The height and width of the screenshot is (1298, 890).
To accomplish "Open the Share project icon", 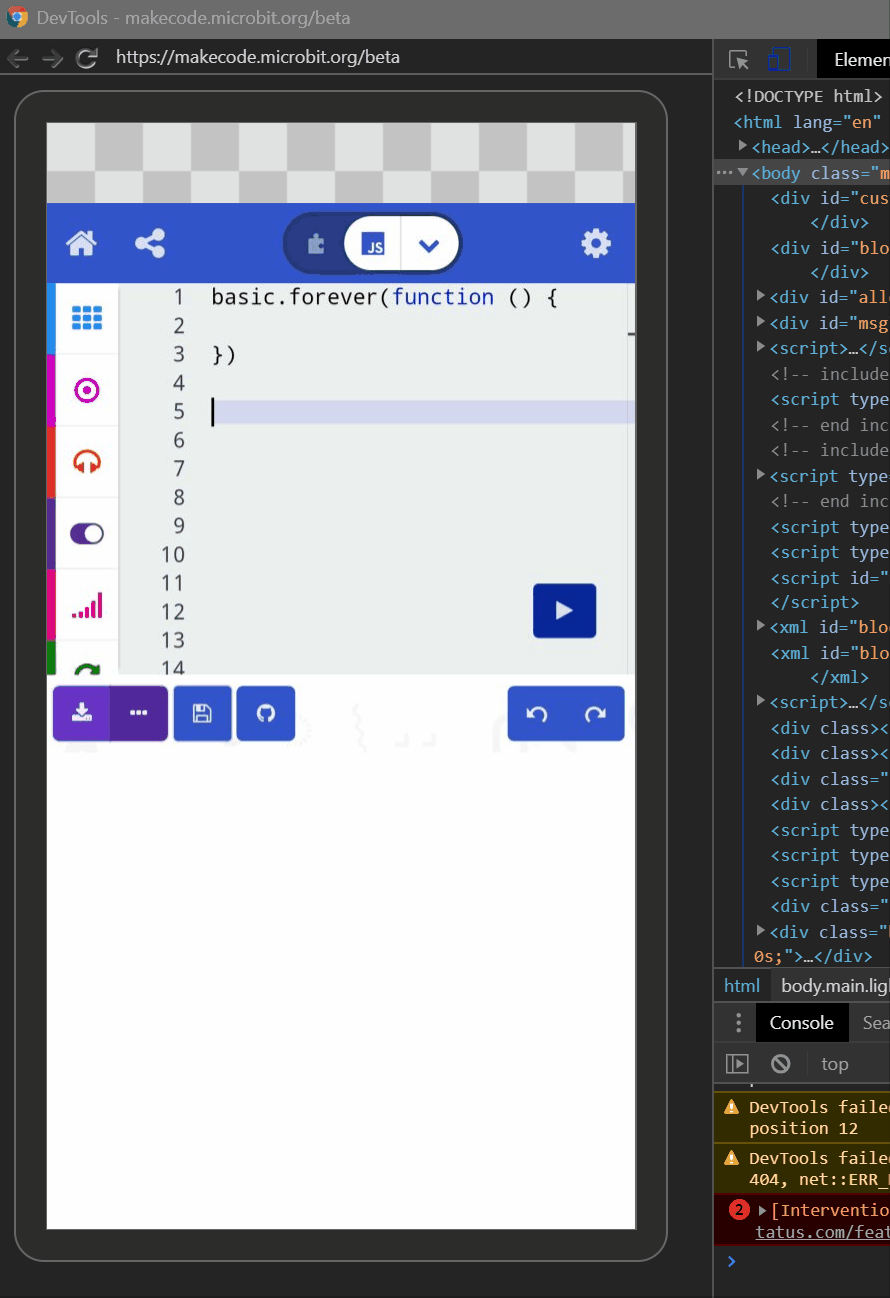I will (150, 243).
